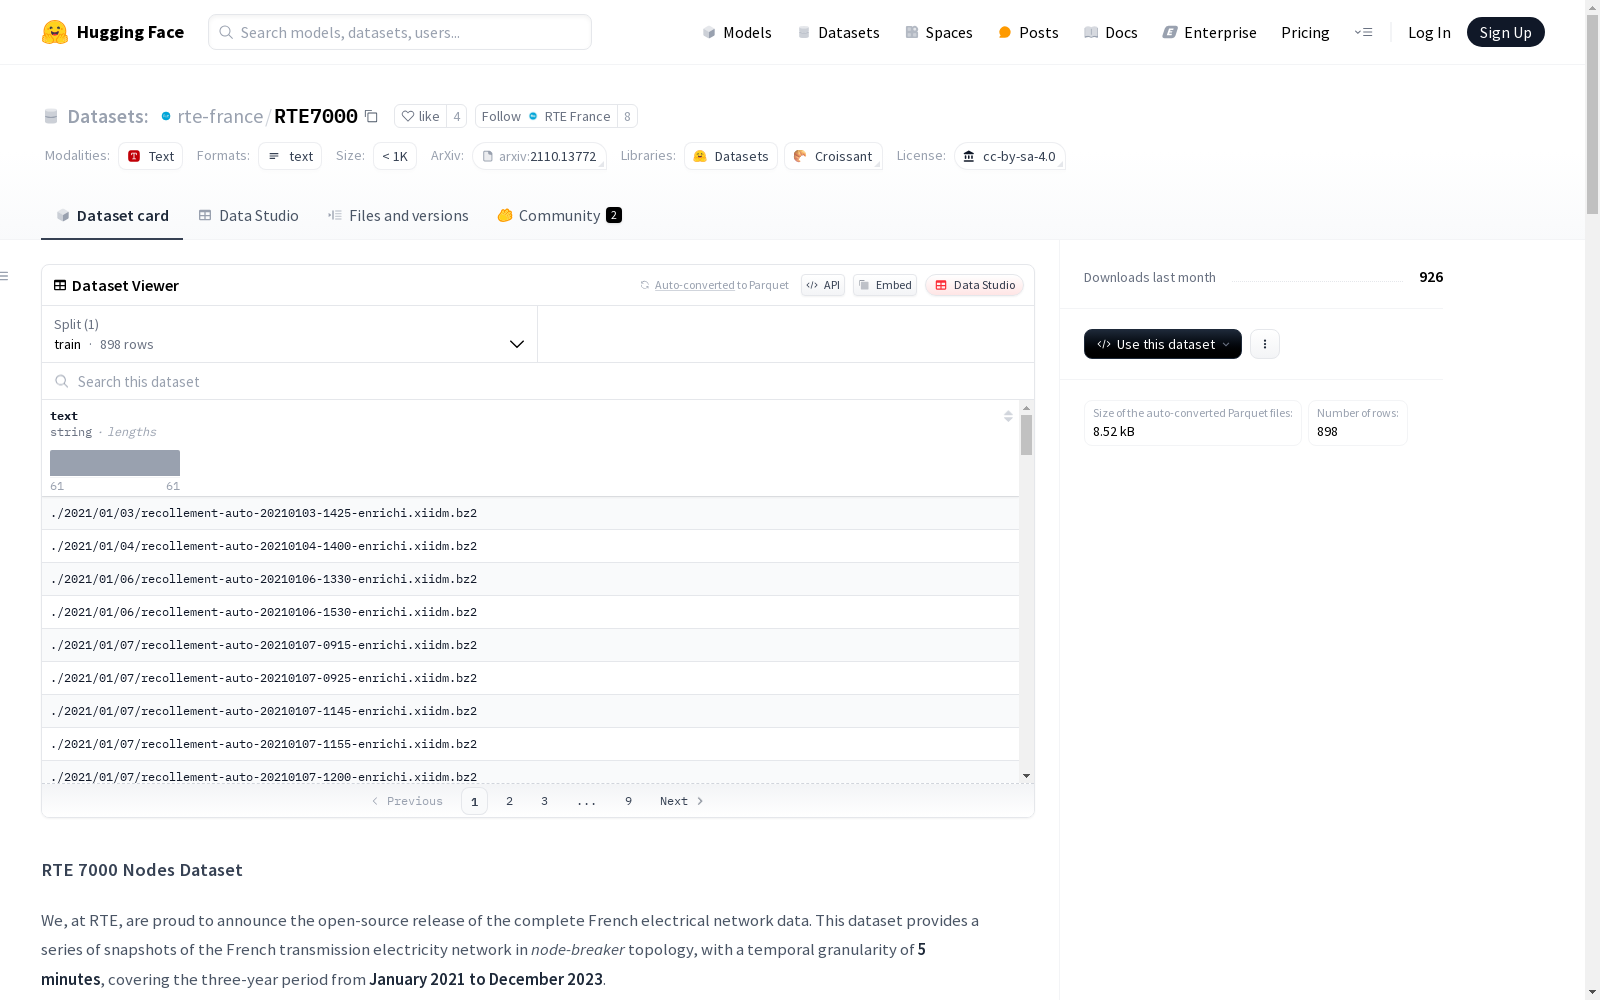Screen dimensions: 1600x1000
Task: Select row recollement-auto-20210107-1145
Action: pos(530,711)
